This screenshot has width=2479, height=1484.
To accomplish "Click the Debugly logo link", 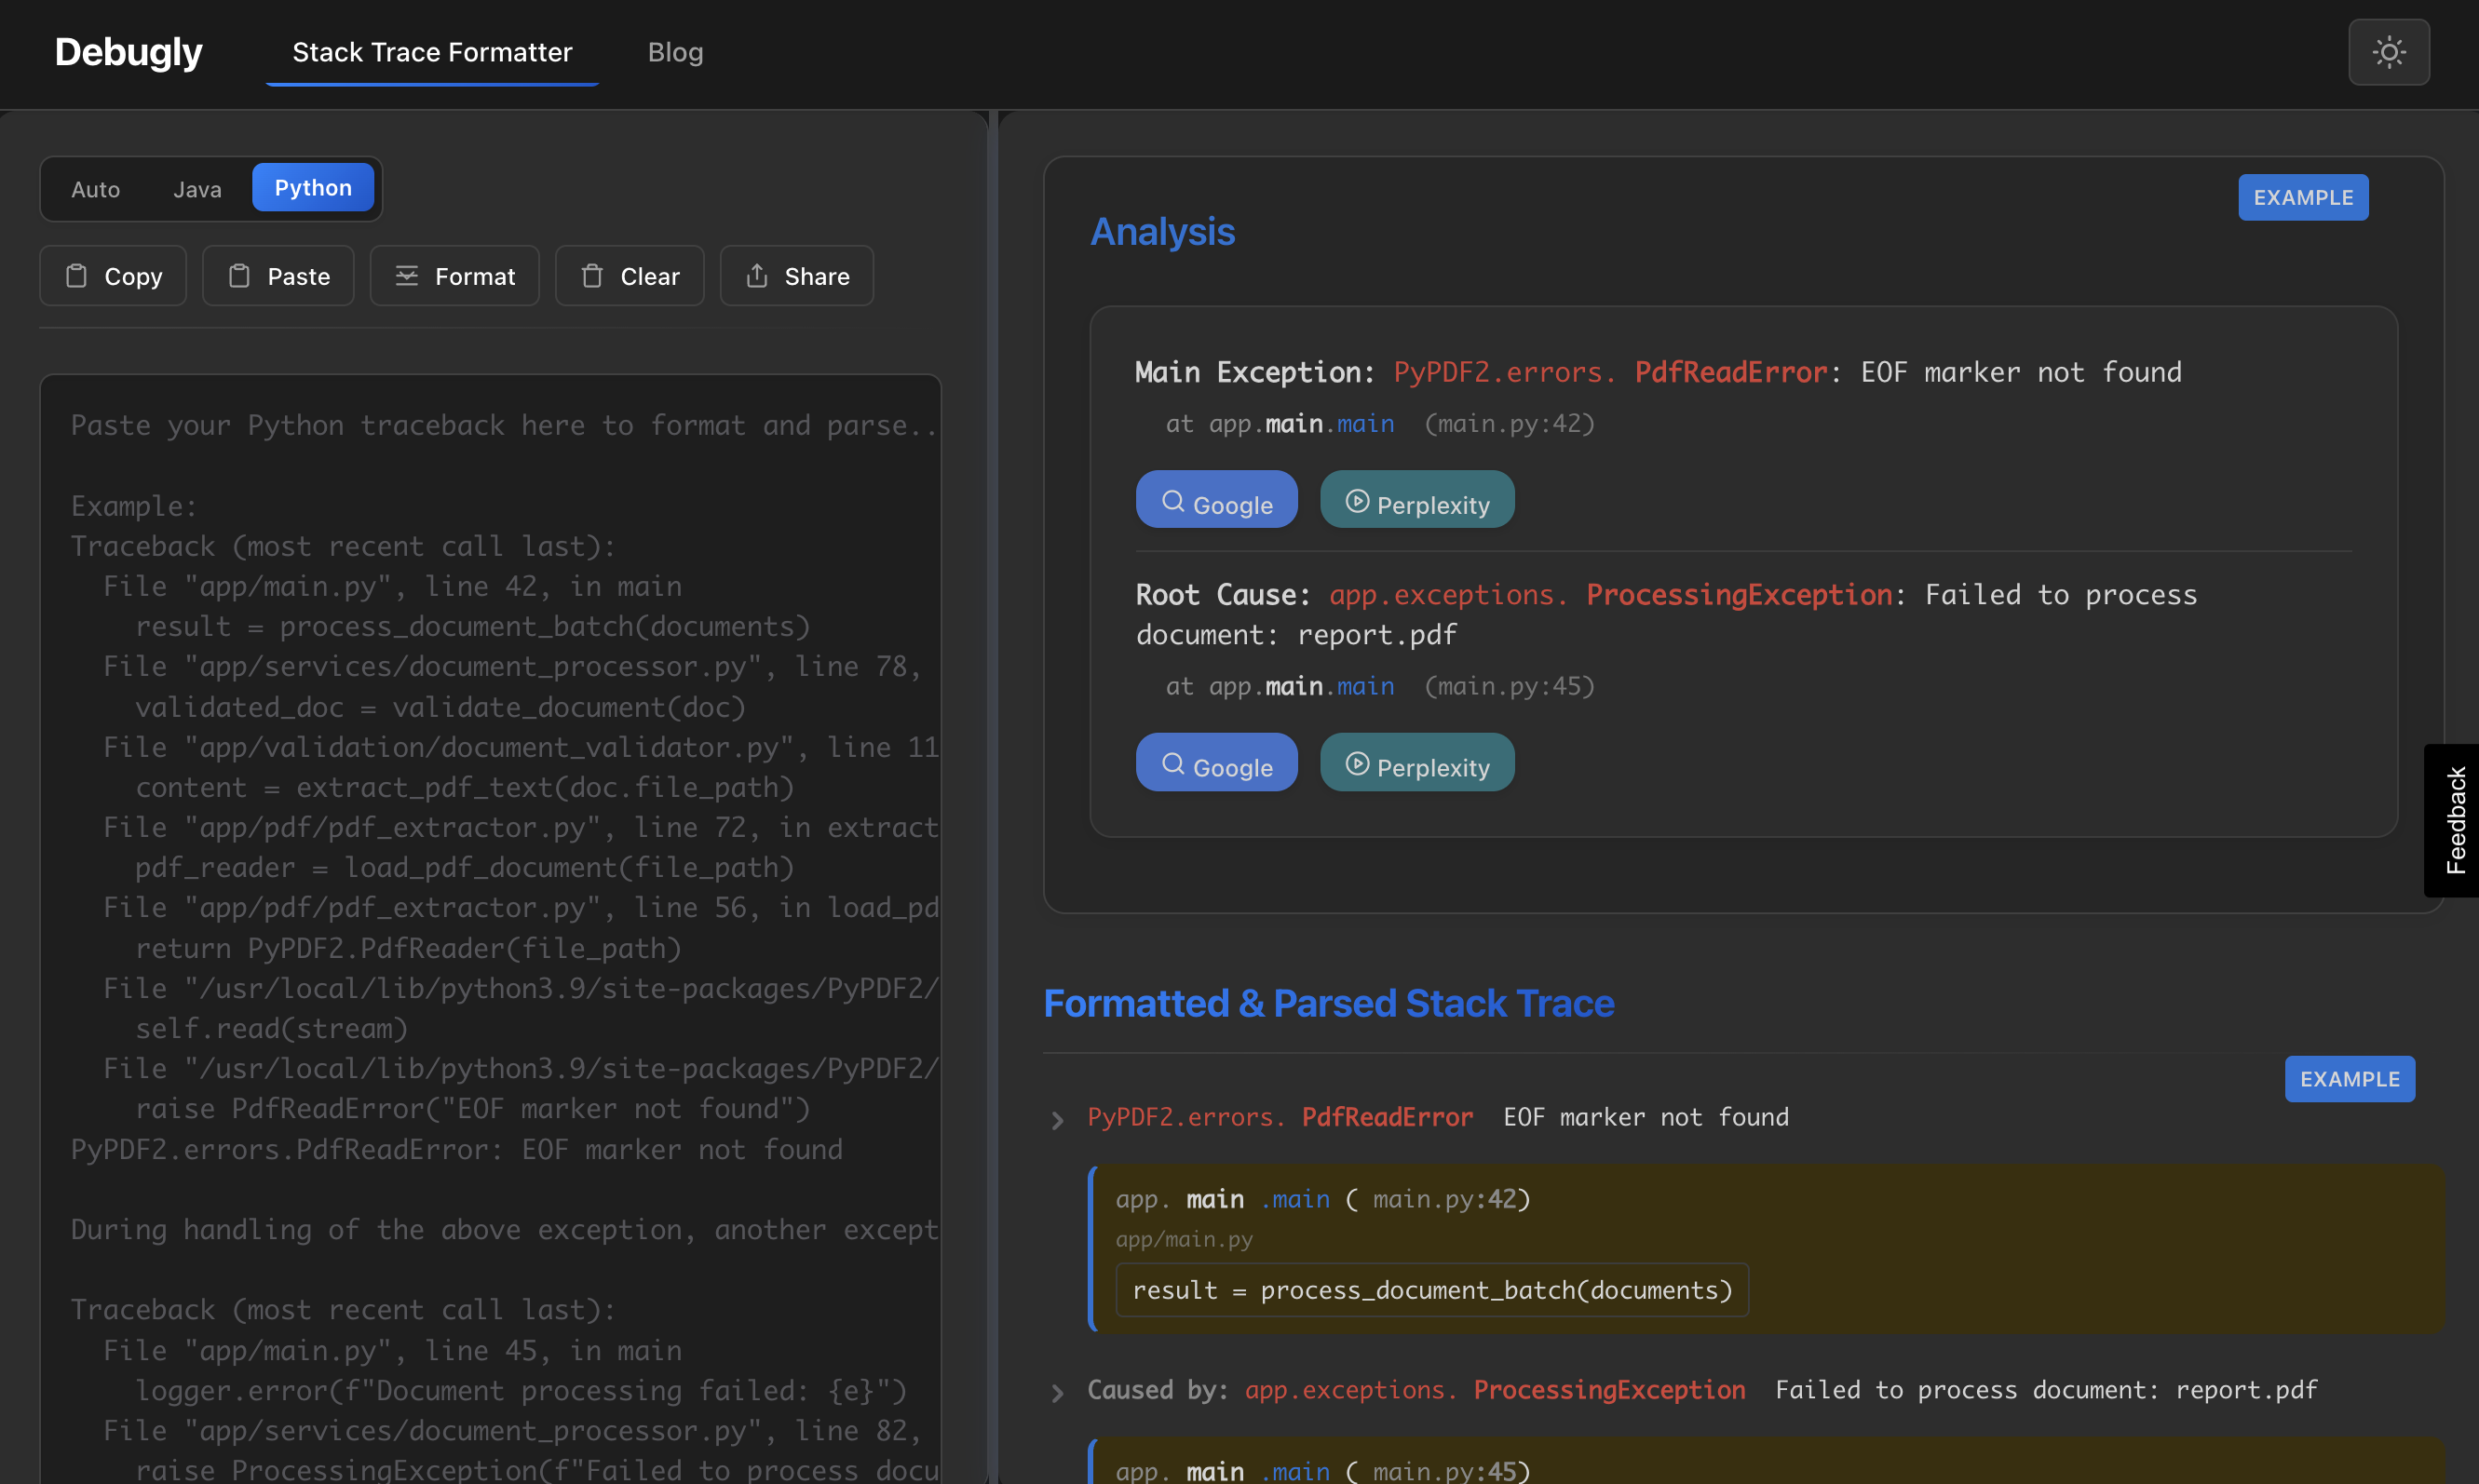I will [128, 52].
